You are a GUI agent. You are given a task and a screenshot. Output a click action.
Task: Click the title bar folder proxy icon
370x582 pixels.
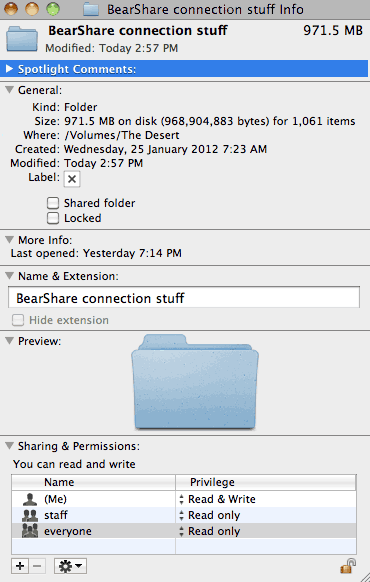coord(91,9)
